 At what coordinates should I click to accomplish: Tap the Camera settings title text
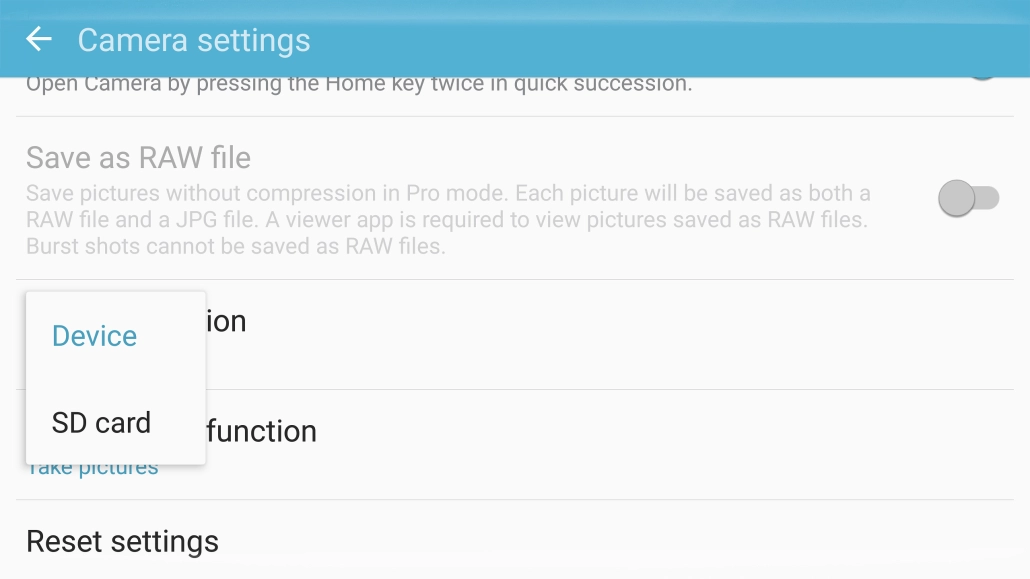(193, 40)
